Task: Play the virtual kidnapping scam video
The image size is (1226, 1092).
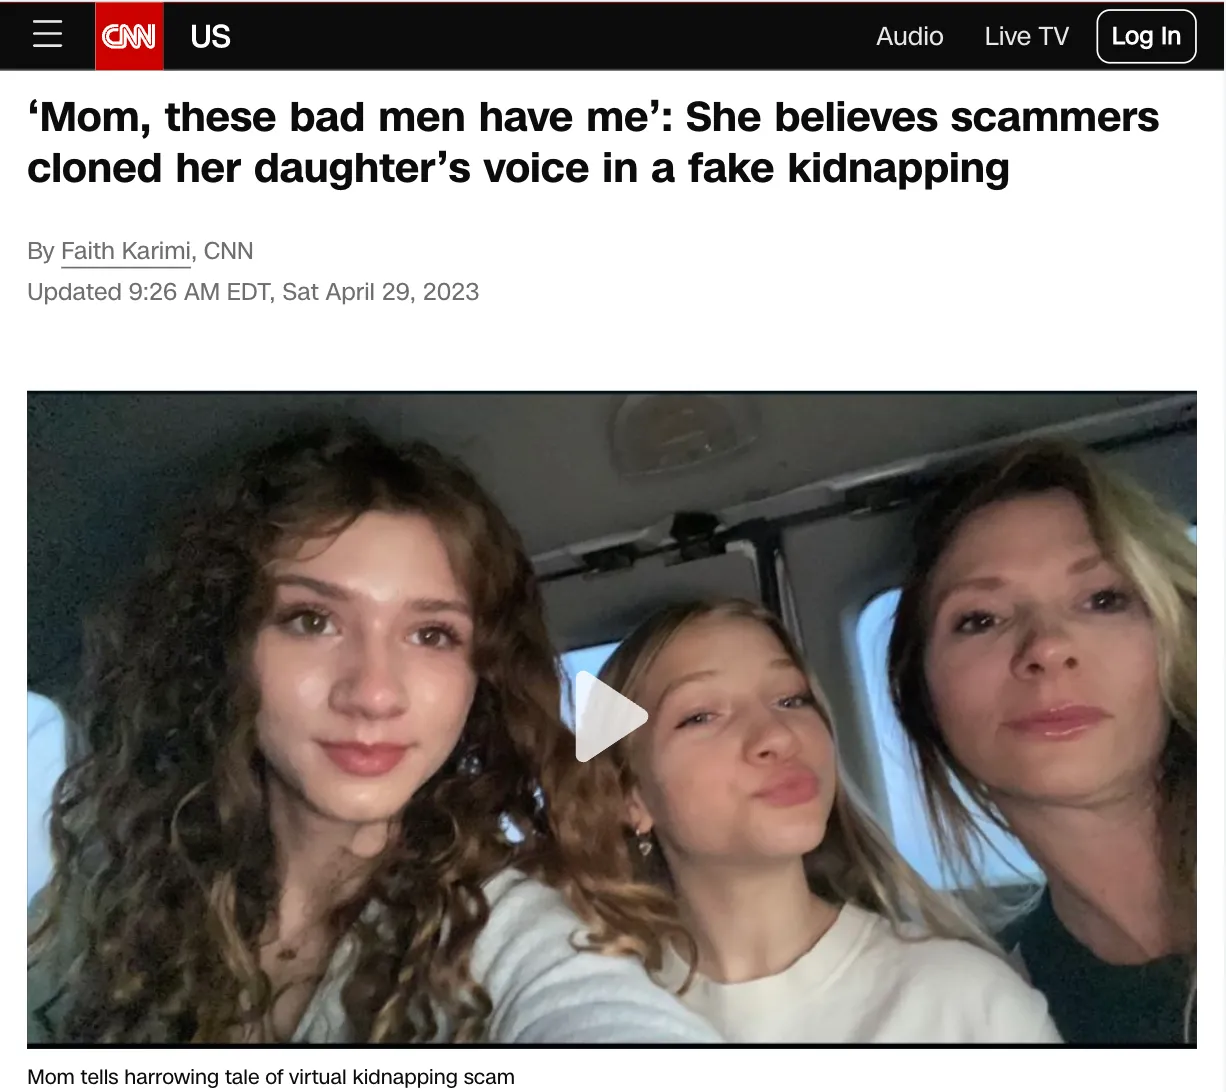Action: point(611,717)
